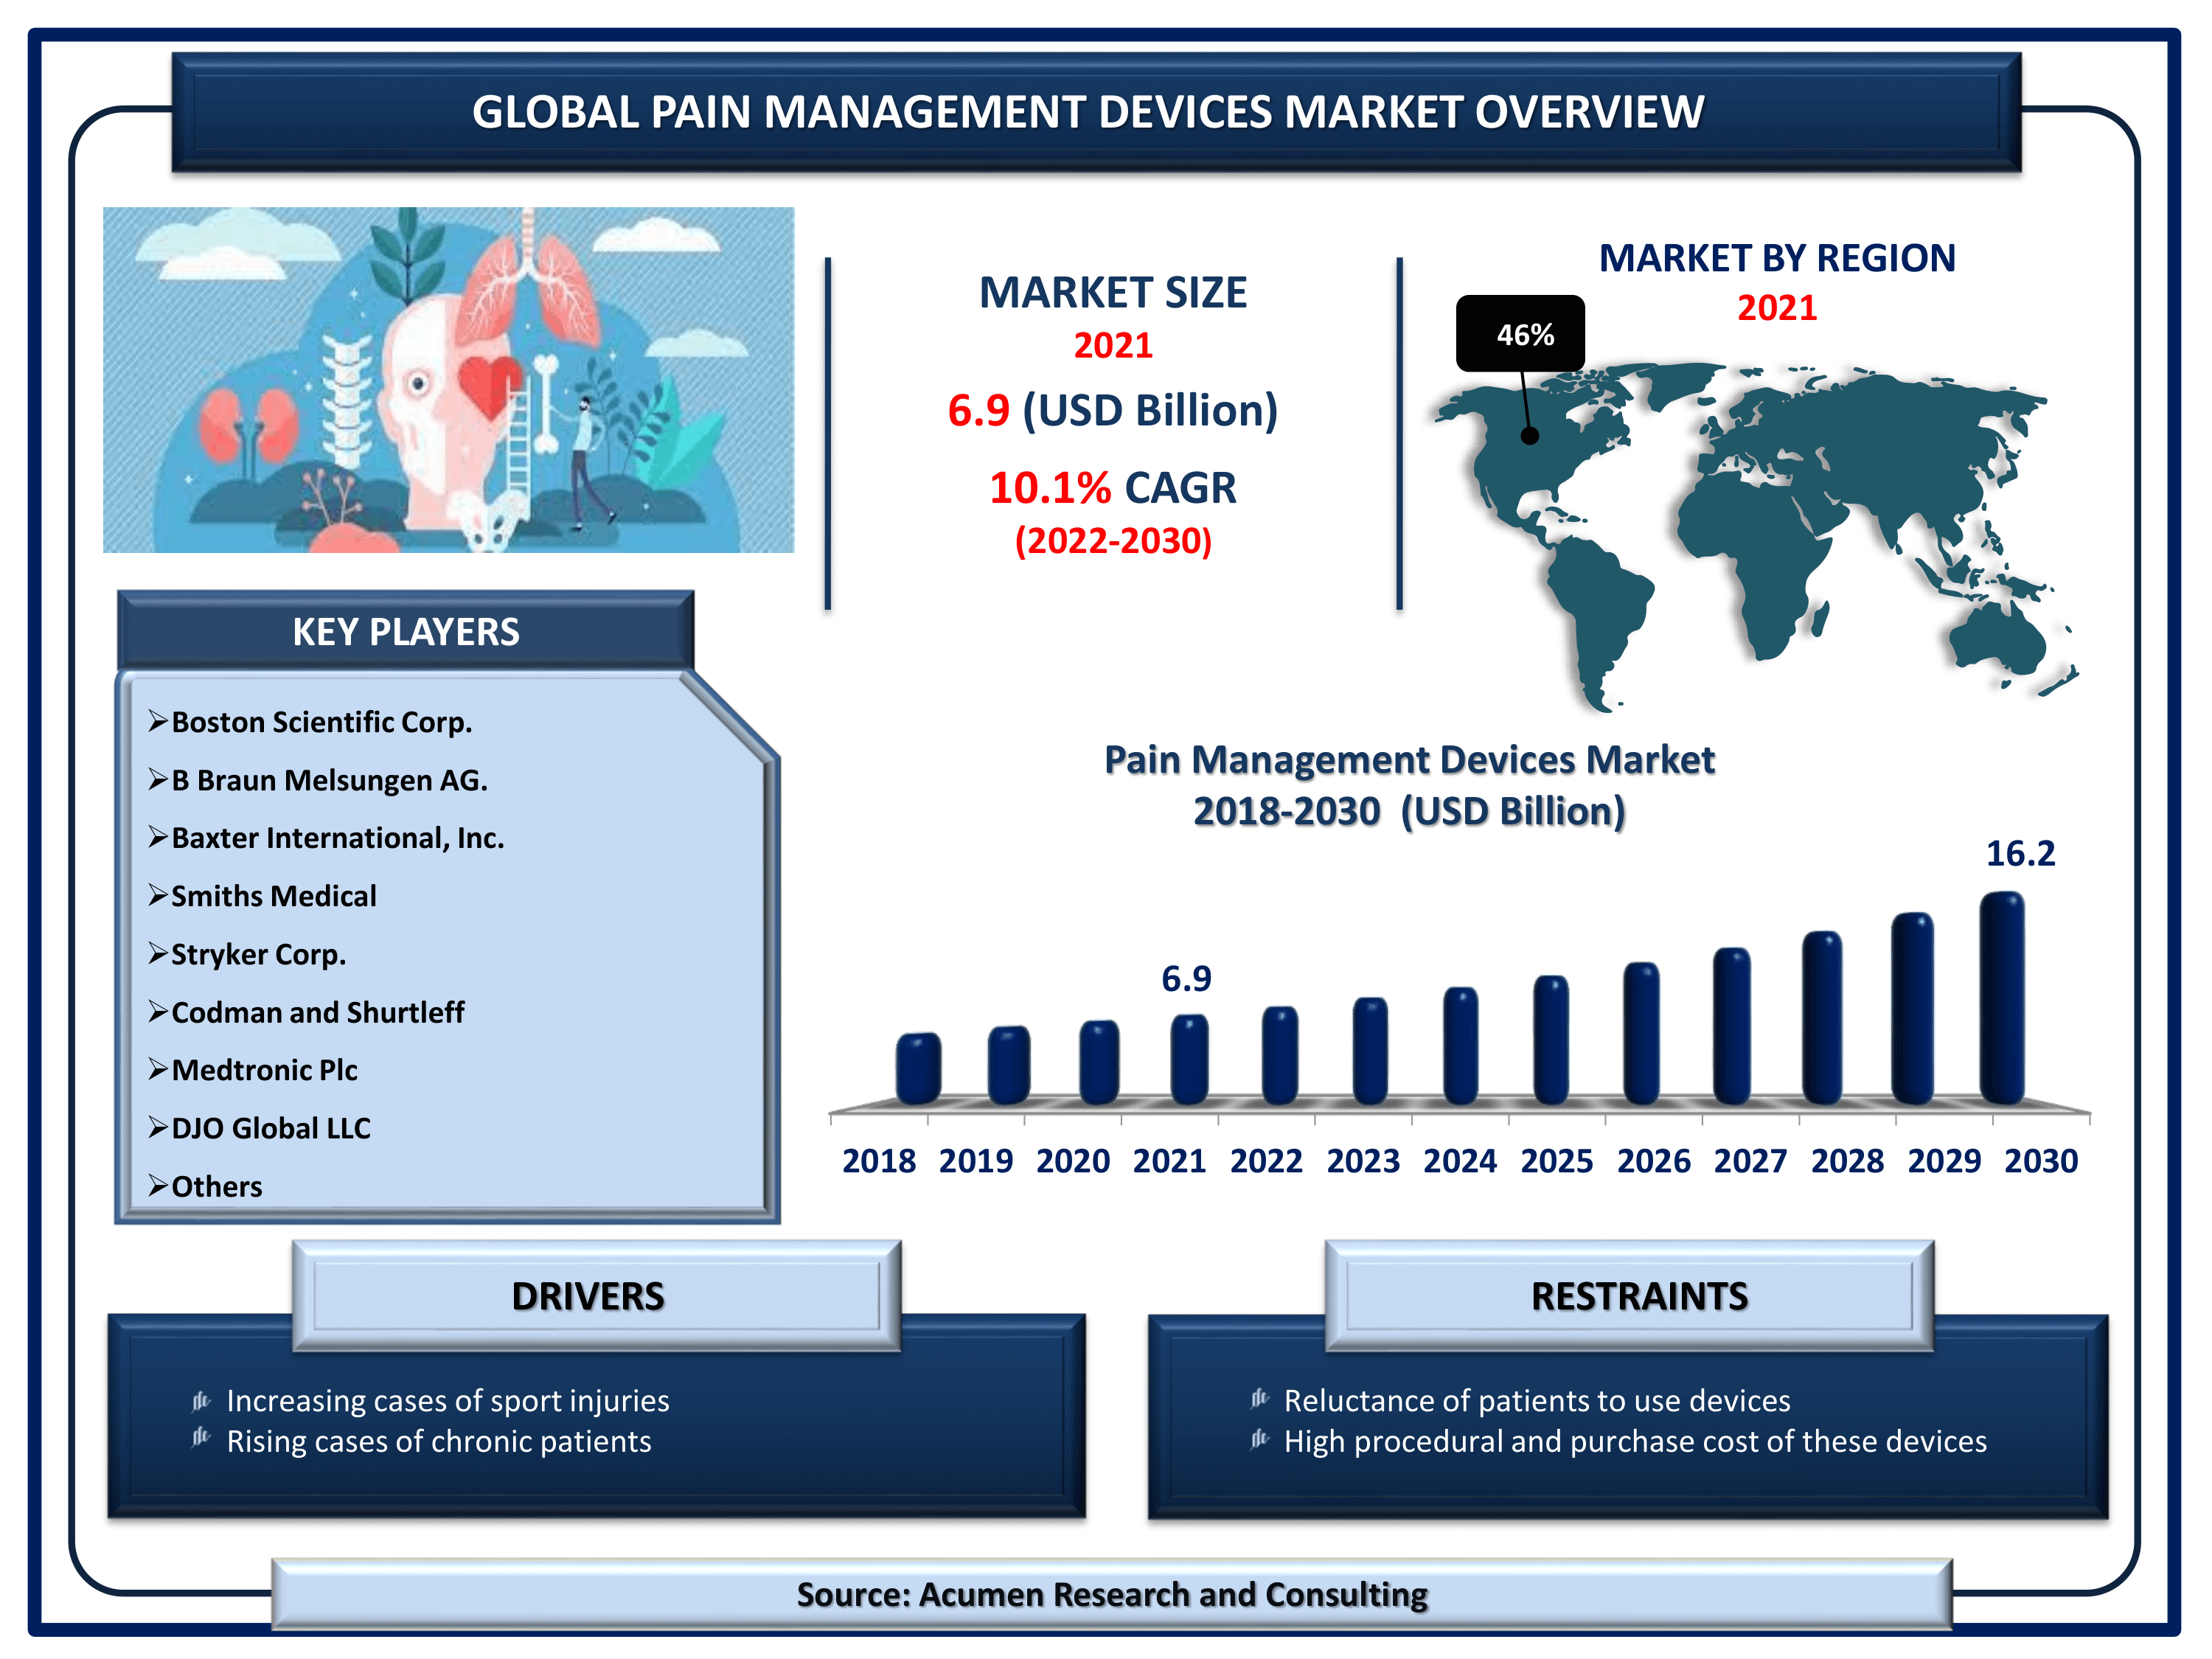Click the bullet icon beside Increasing cases of sport injuries
This screenshot has height=1659, width=2212.
(201, 1401)
